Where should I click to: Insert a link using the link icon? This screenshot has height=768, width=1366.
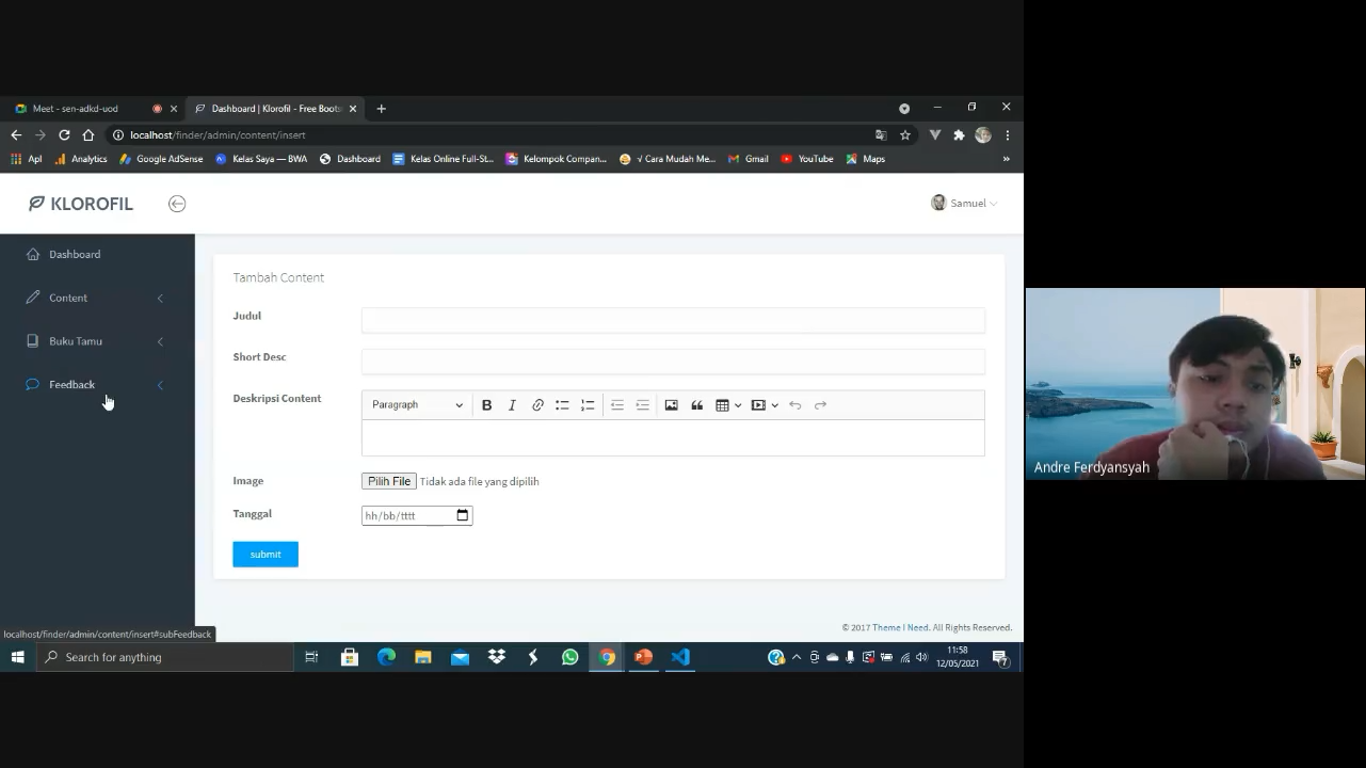(x=537, y=405)
